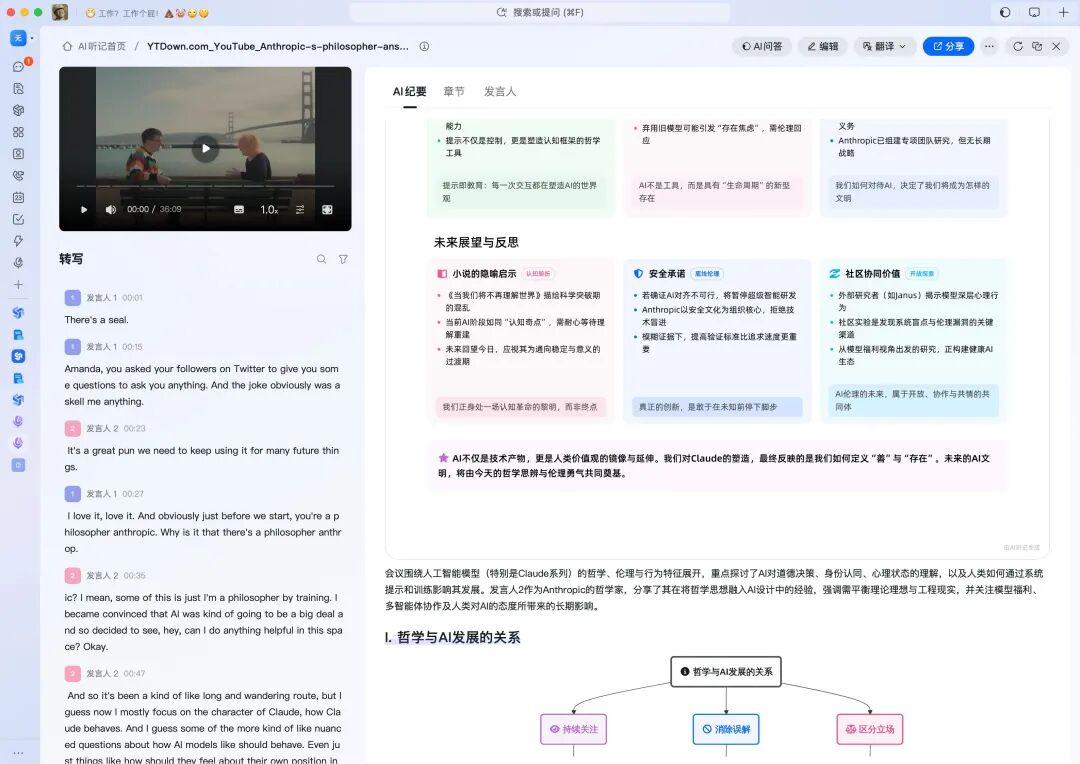
Task: Click the mind map node 持续关注
Action: (574, 729)
